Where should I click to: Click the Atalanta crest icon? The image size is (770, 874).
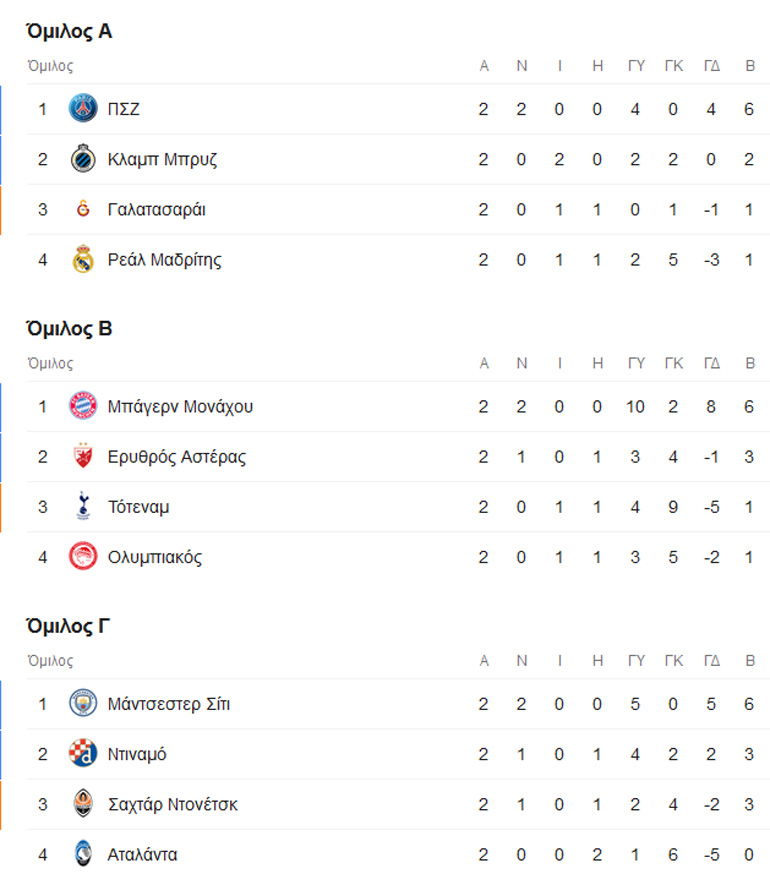tap(83, 854)
